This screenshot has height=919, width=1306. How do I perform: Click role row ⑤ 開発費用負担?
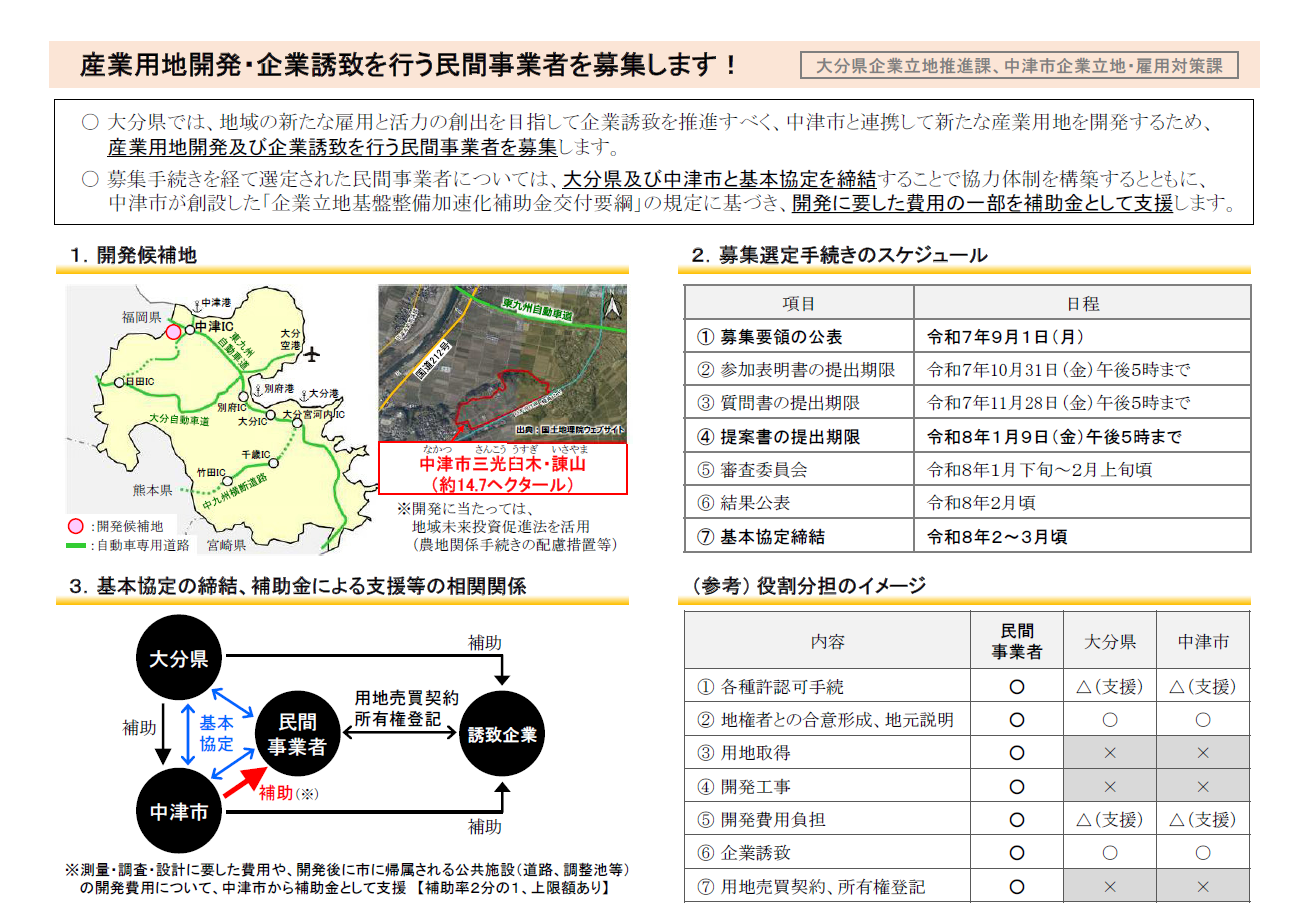point(967,819)
